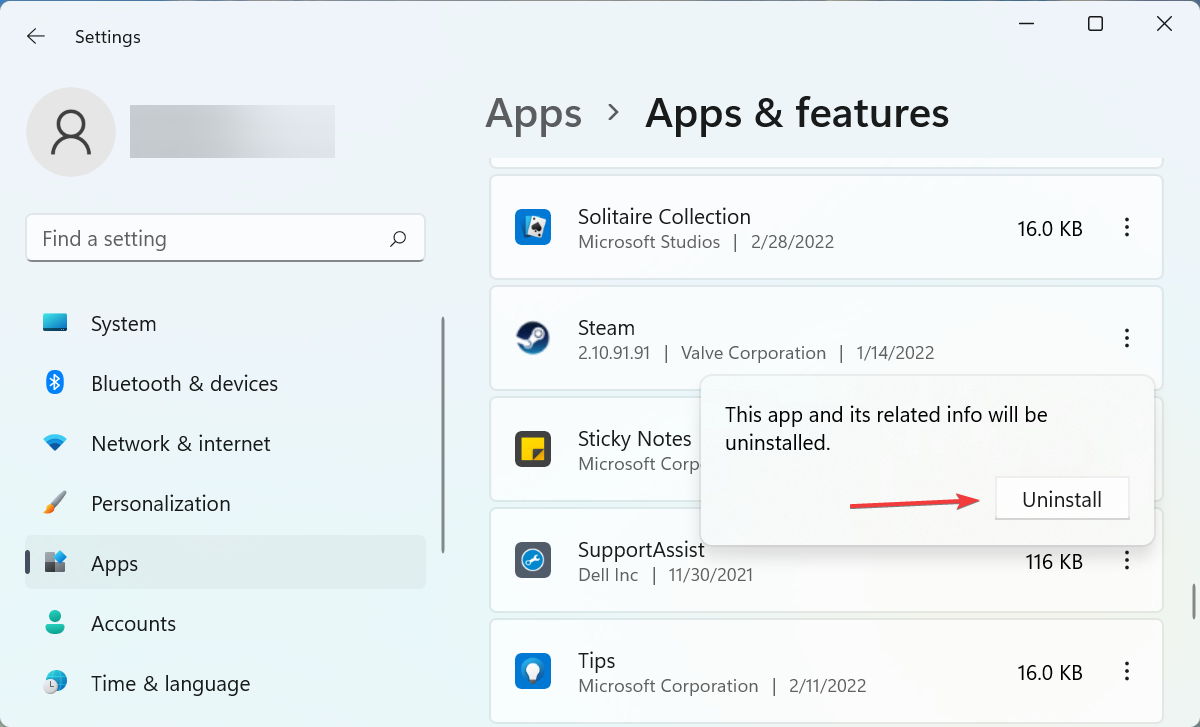
Task: Open System settings in sidebar
Action: 123,324
